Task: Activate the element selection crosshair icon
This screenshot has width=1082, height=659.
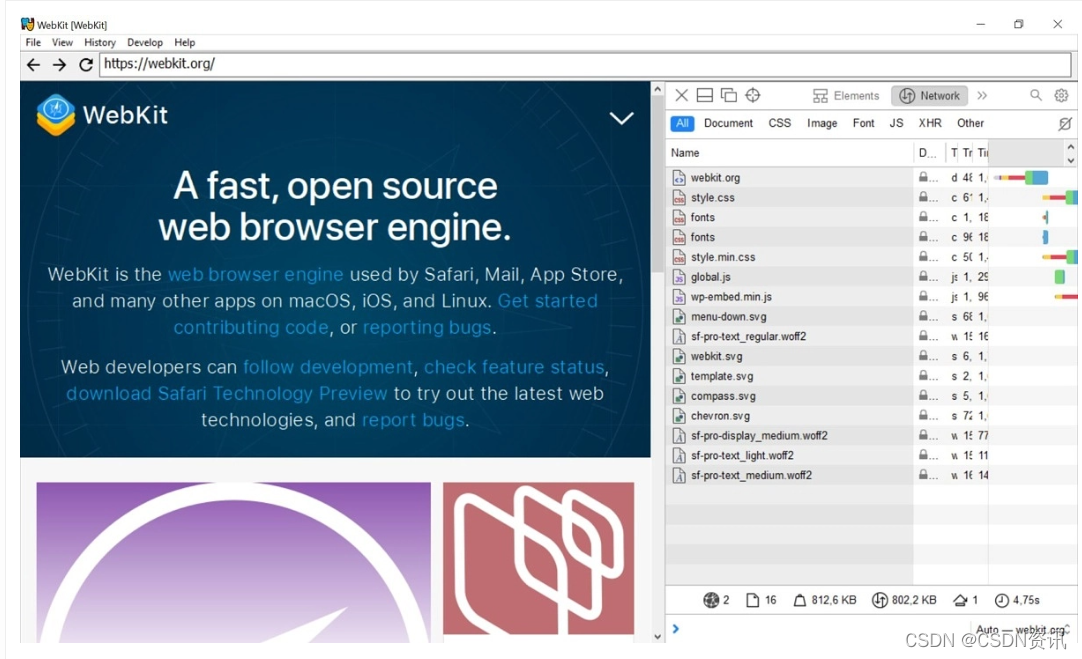Action: pyautogui.click(x=753, y=95)
